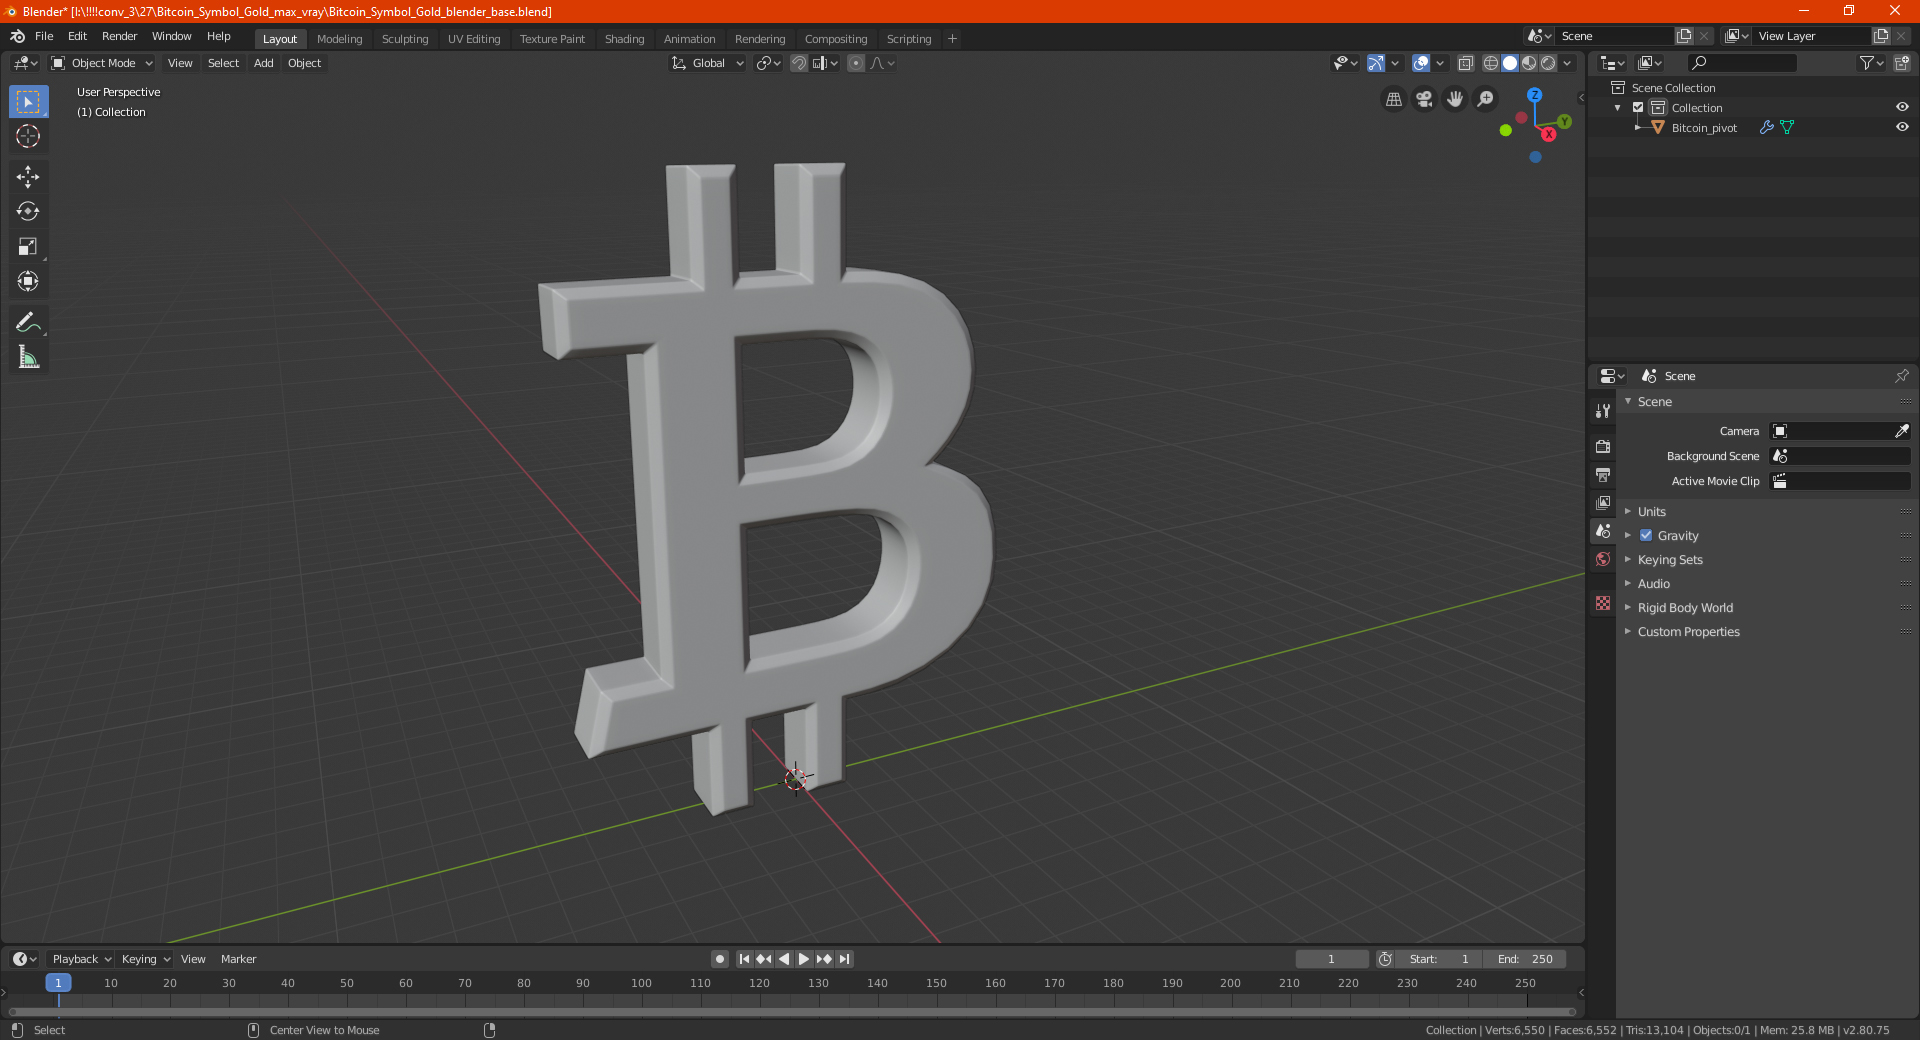Open the Keying dropdown
The height and width of the screenshot is (1040, 1920).
pos(145,959)
